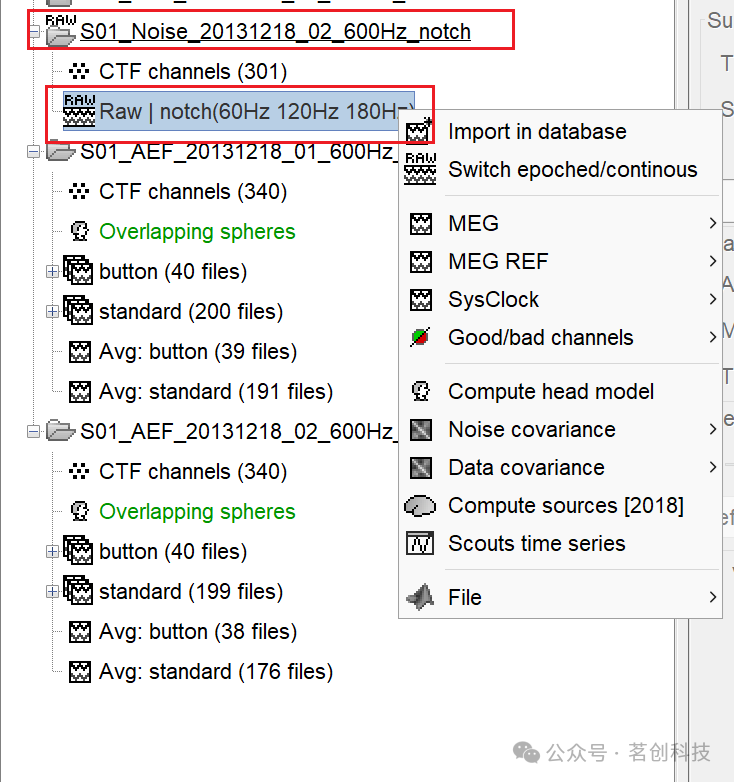
Task: Expand button (40 files) under AEF_01
Action: [x=52, y=271]
